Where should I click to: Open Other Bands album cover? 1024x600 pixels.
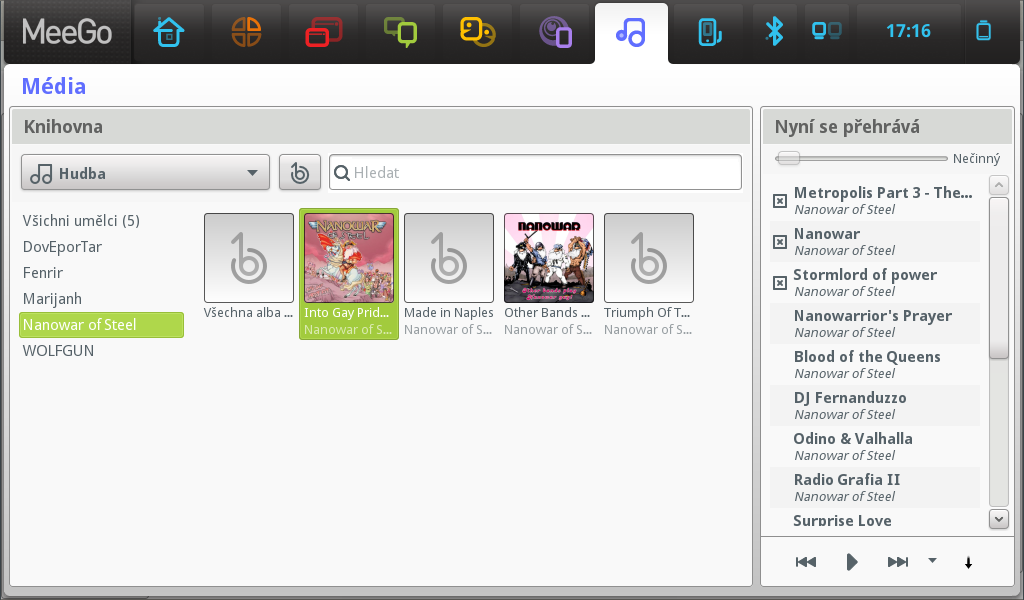(x=549, y=258)
